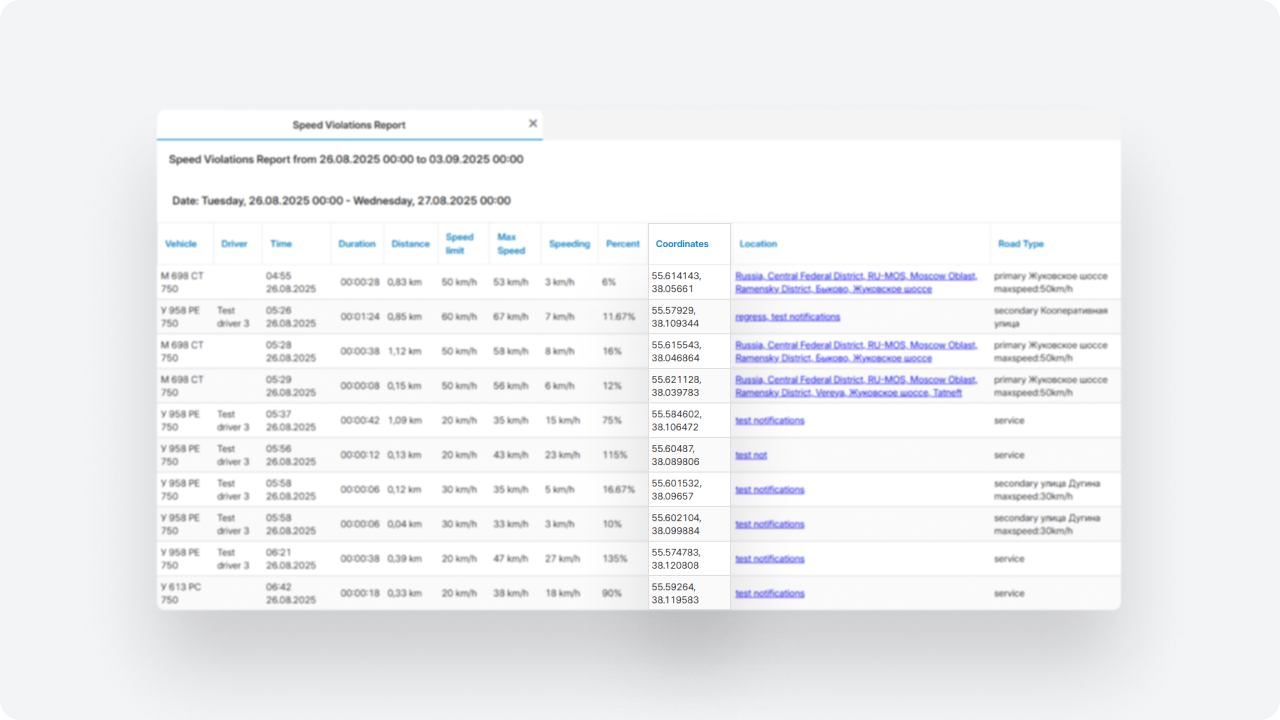Open the 'test not' location link
Image resolution: width=1280 pixels, height=720 pixels.
coord(751,455)
